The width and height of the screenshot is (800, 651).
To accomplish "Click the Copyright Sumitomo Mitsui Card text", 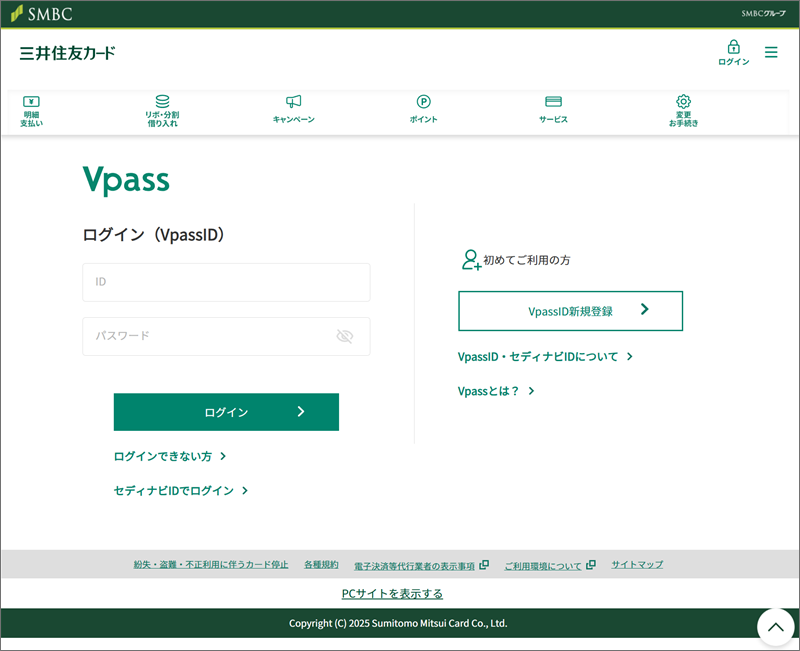I will [x=398, y=623].
